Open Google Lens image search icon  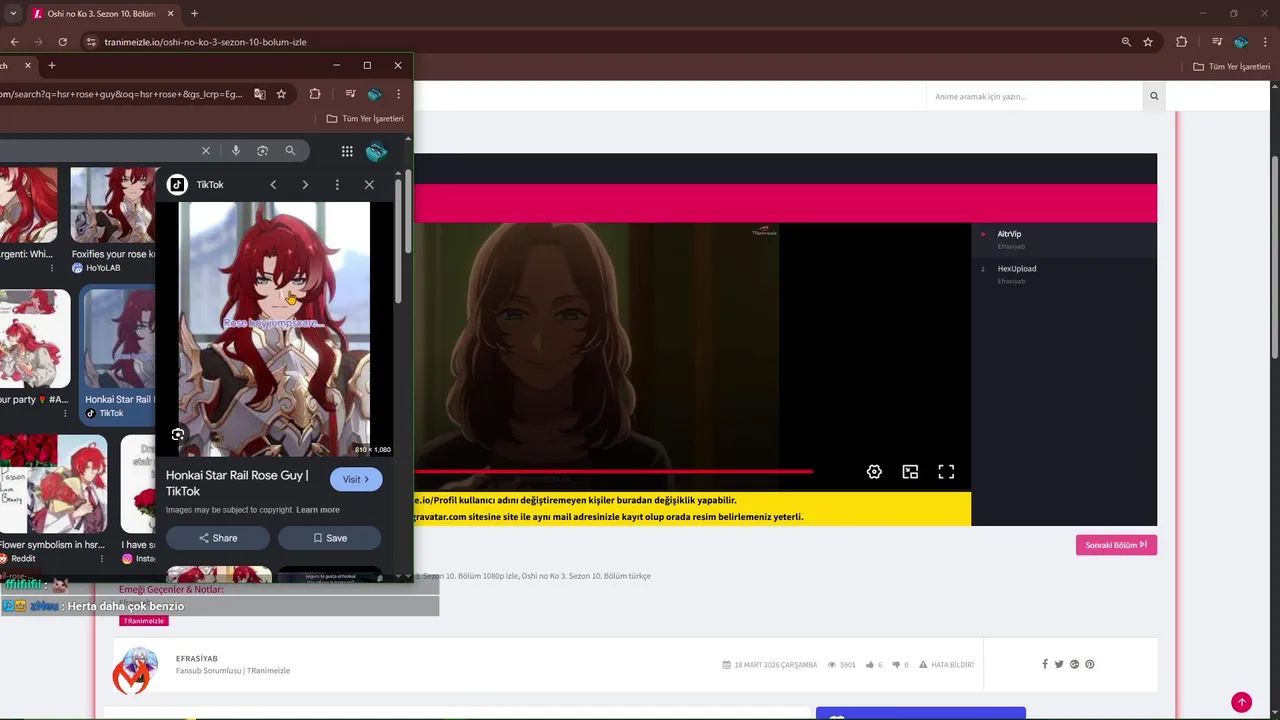[262, 151]
